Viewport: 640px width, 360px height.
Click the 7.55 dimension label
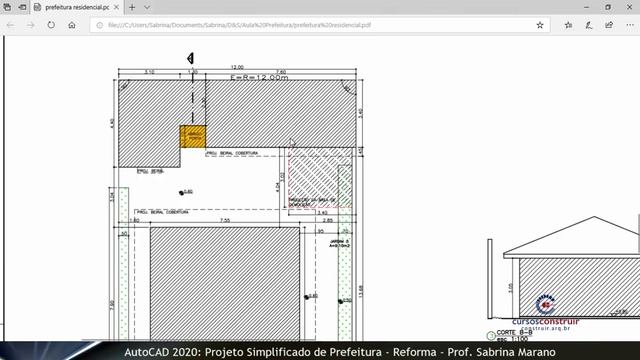coord(225,220)
